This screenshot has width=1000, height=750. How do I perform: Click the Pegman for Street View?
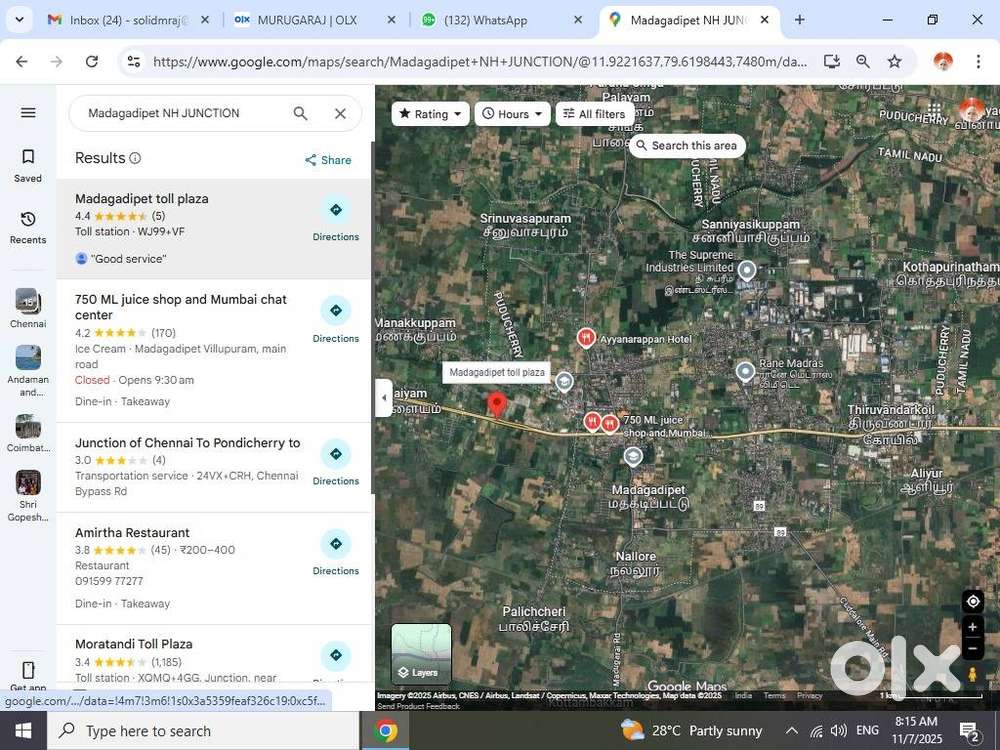point(971,674)
